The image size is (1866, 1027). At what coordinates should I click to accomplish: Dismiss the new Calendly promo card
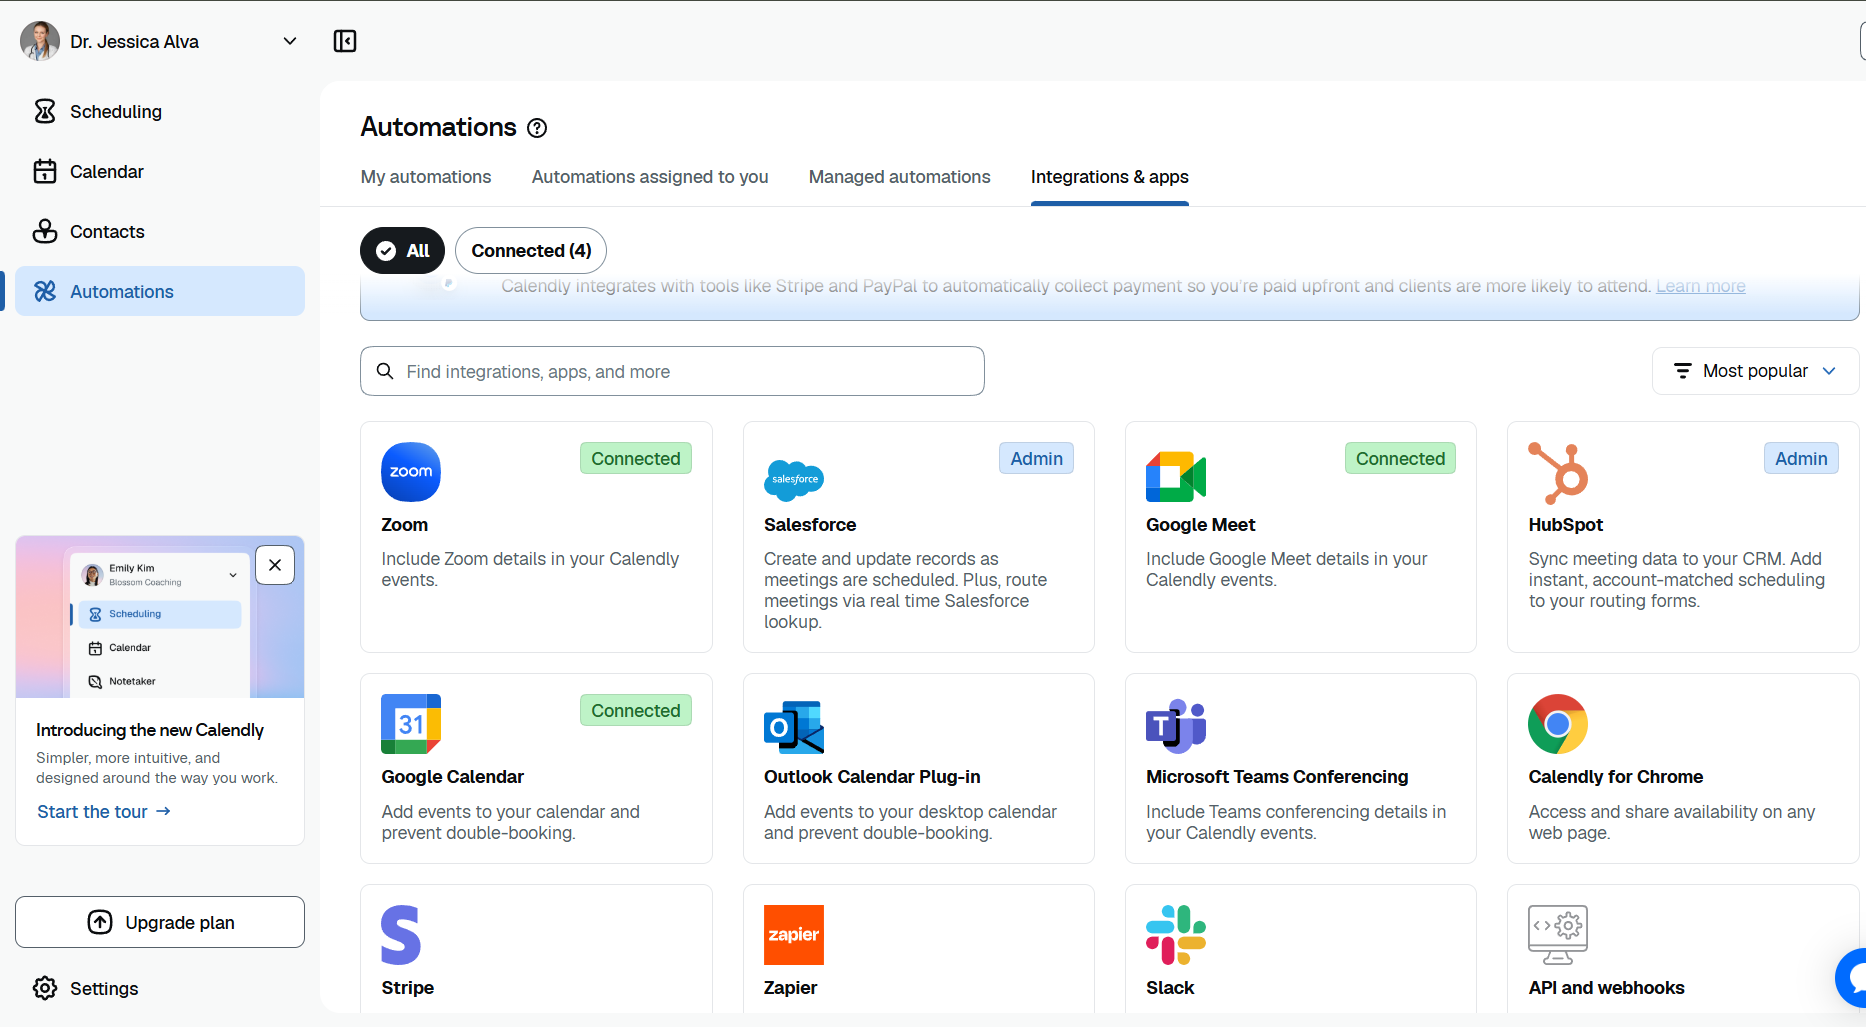click(x=275, y=565)
